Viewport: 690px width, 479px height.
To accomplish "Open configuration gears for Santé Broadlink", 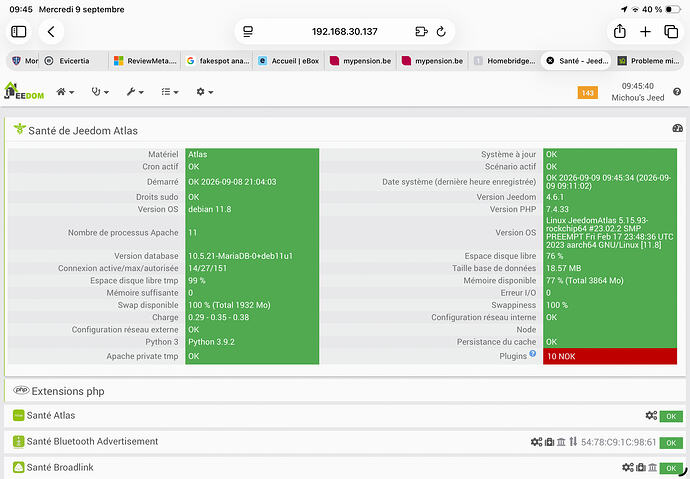I will coord(628,468).
